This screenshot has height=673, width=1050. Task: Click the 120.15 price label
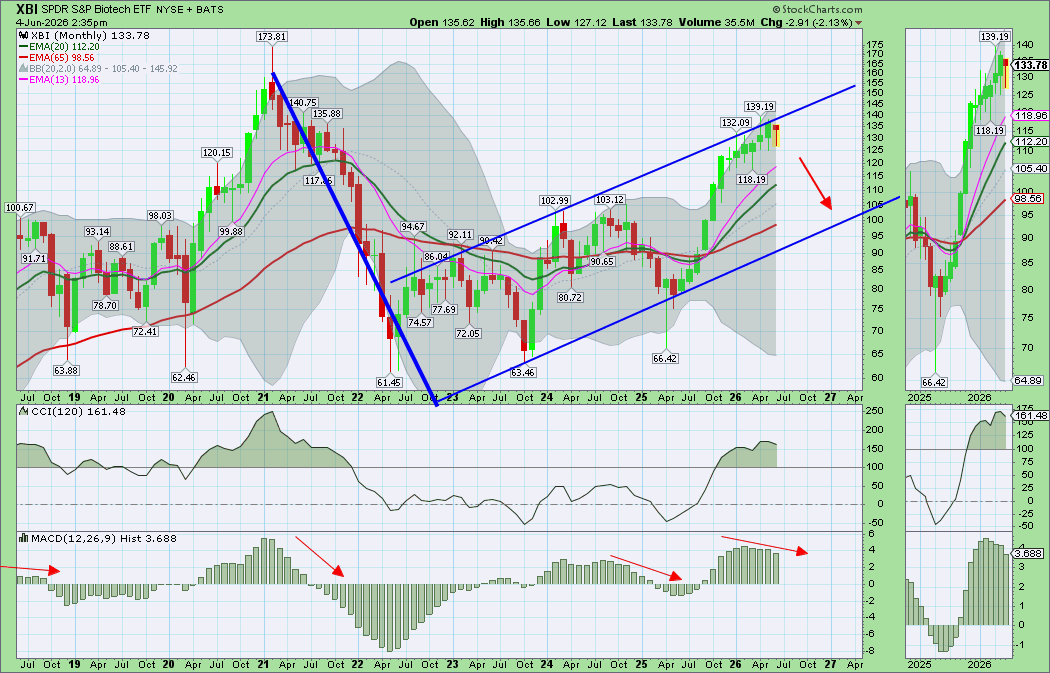coord(216,152)
